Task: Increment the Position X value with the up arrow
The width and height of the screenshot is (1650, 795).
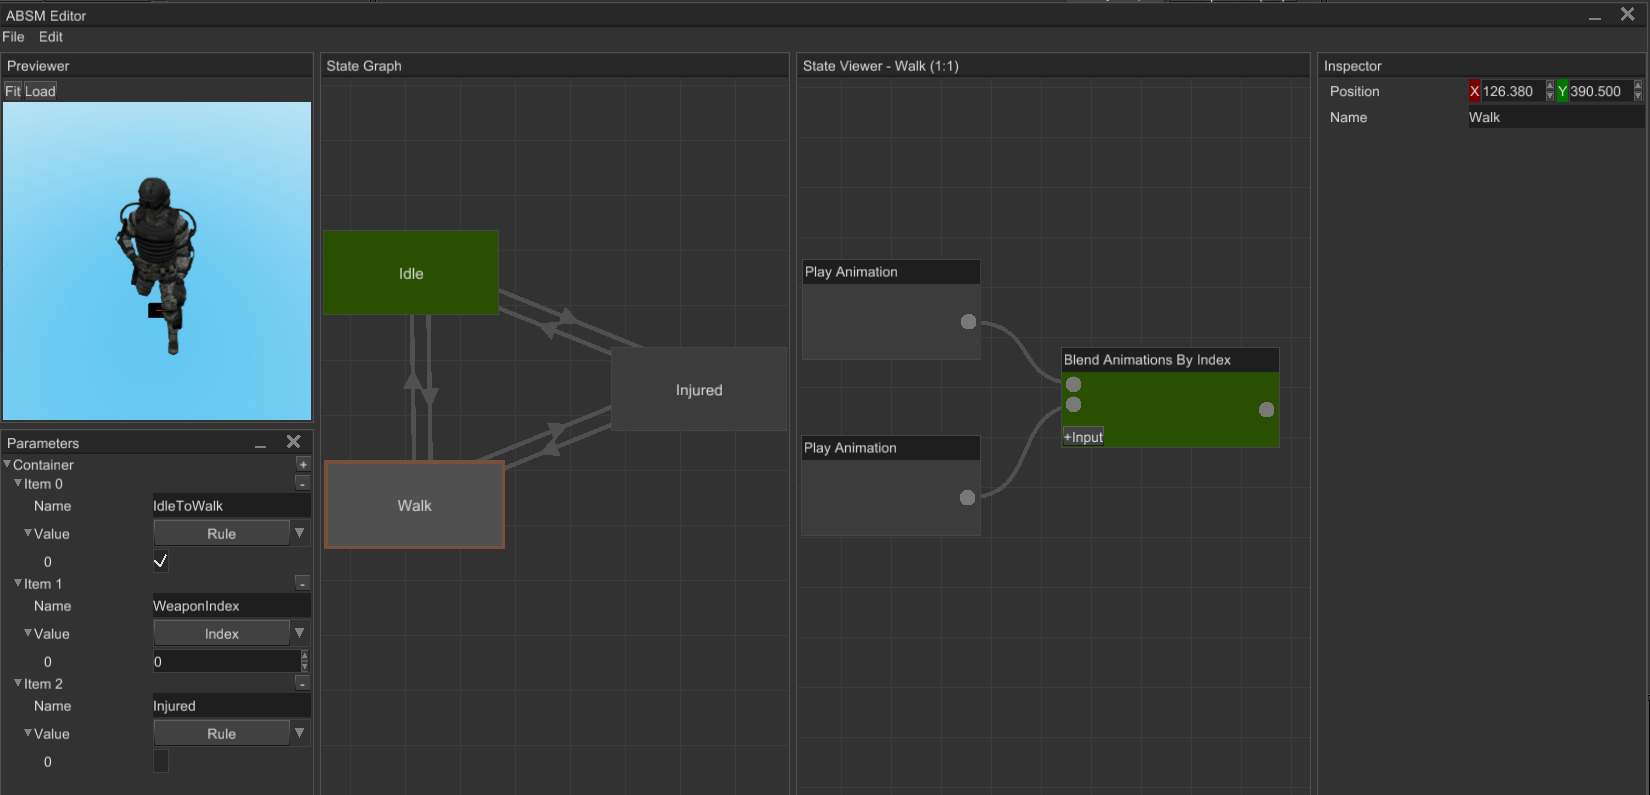Action: coord(1550,86)
